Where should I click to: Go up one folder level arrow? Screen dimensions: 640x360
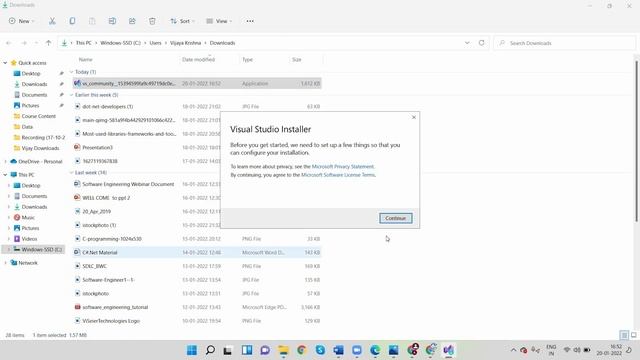tap(49, 43)
